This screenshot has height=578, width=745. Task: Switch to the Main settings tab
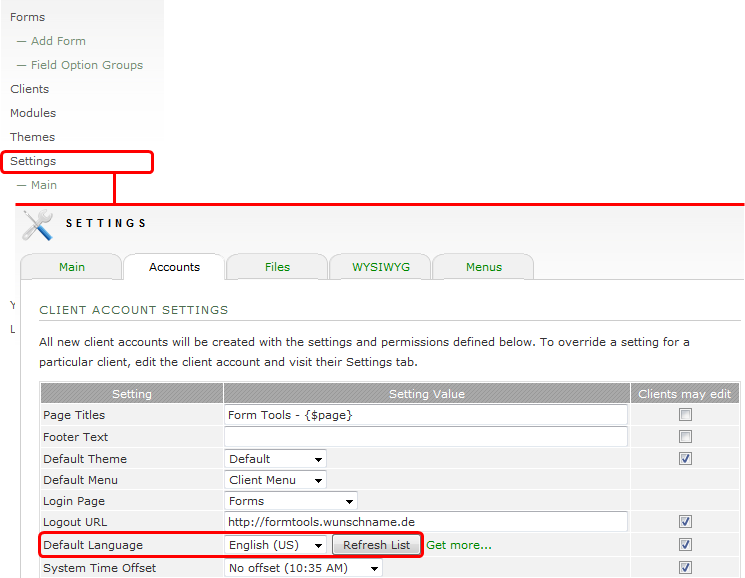click(72, 267)
